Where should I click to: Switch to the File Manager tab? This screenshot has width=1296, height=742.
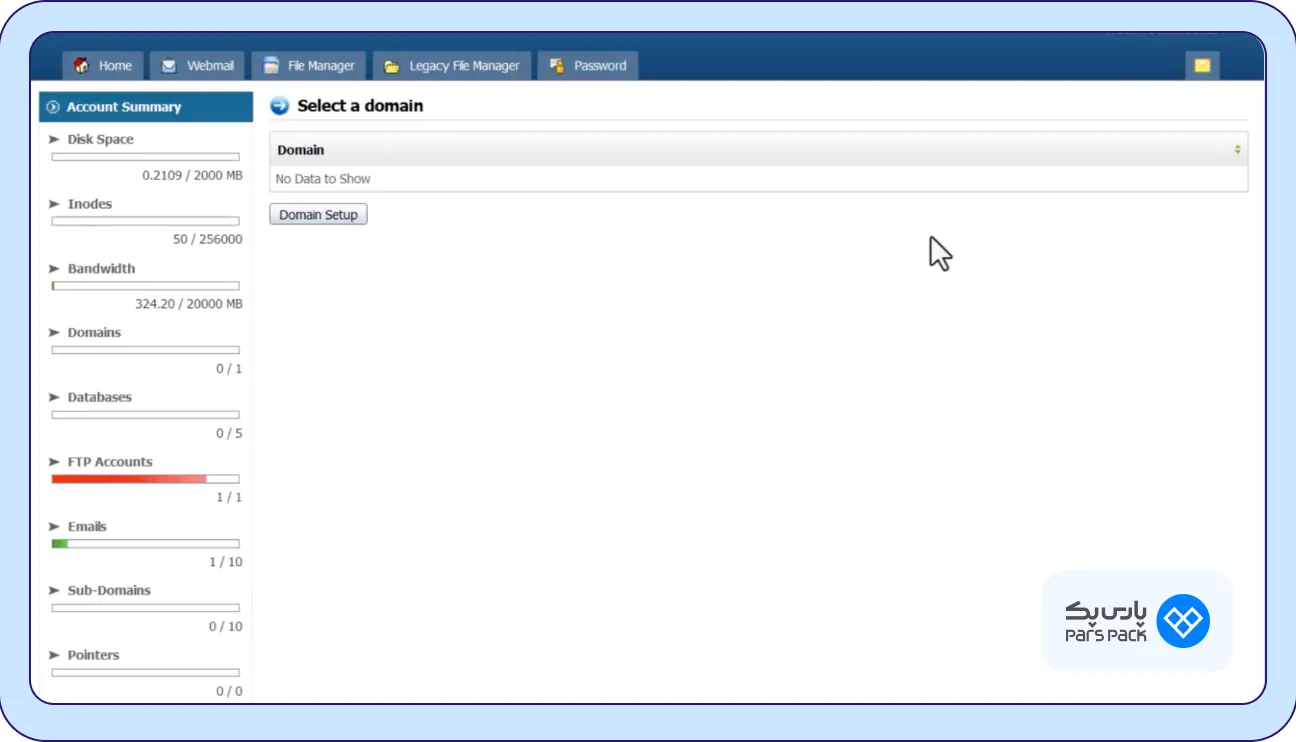(309, 66)
